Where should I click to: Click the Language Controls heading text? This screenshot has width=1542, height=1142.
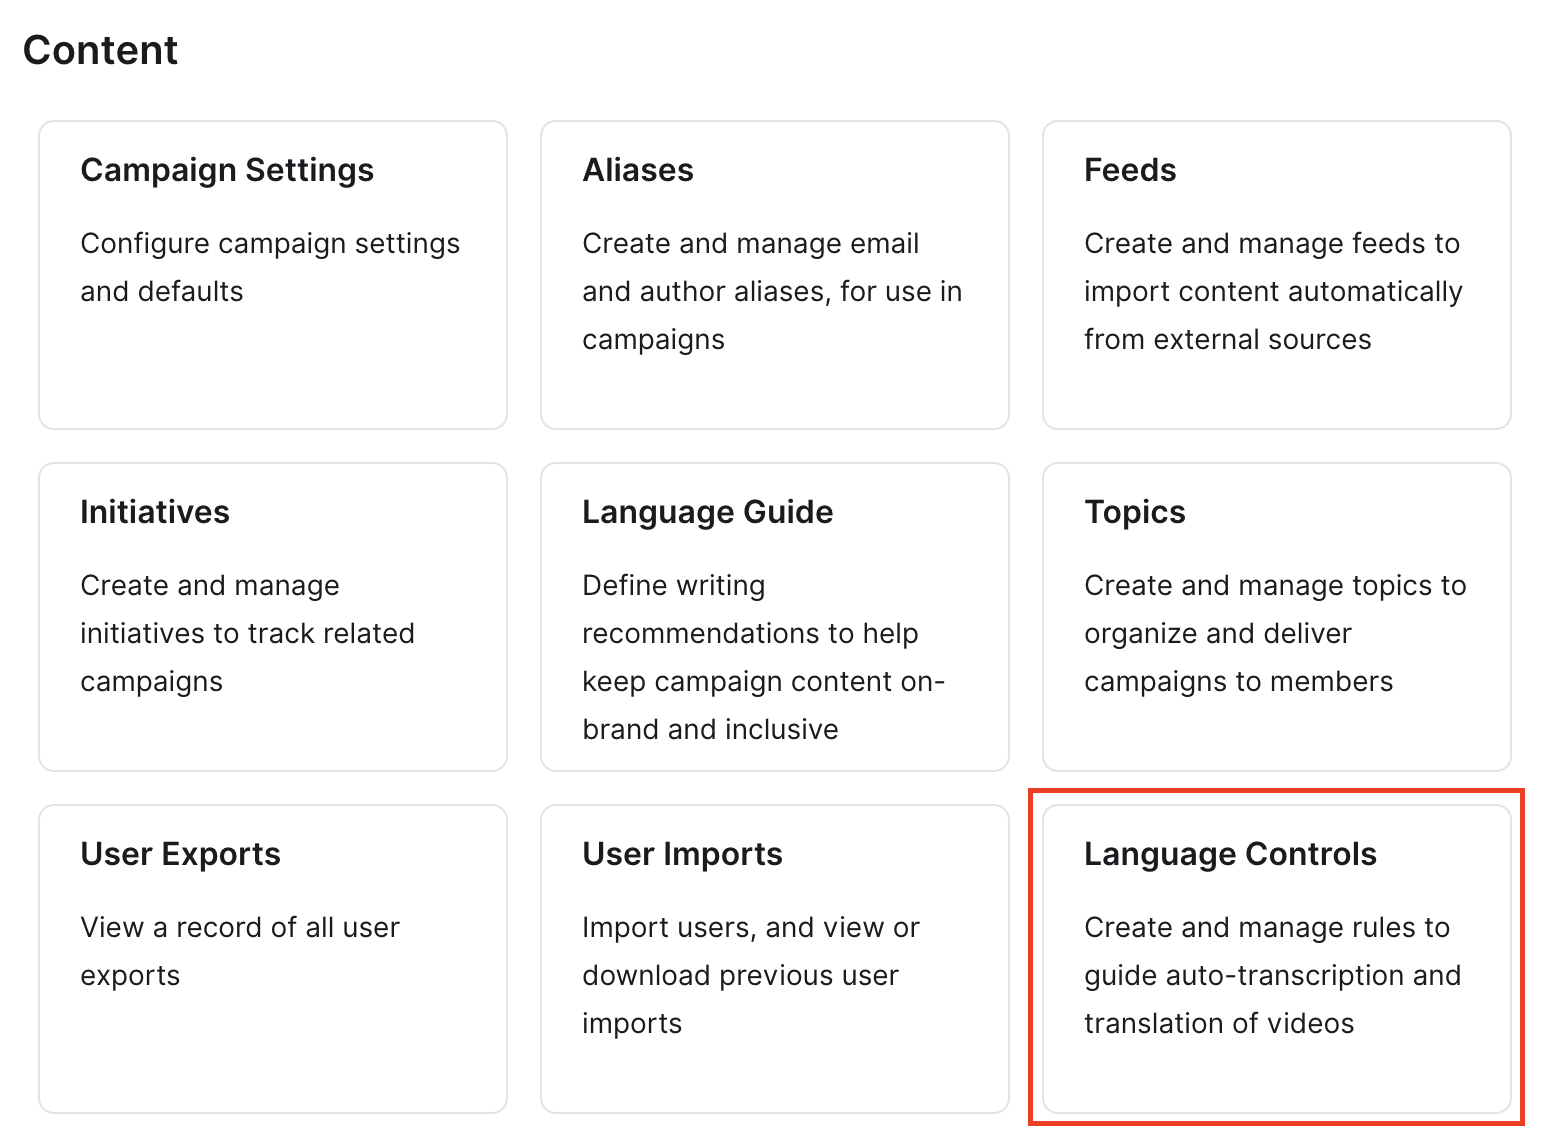click(1230, 854)
